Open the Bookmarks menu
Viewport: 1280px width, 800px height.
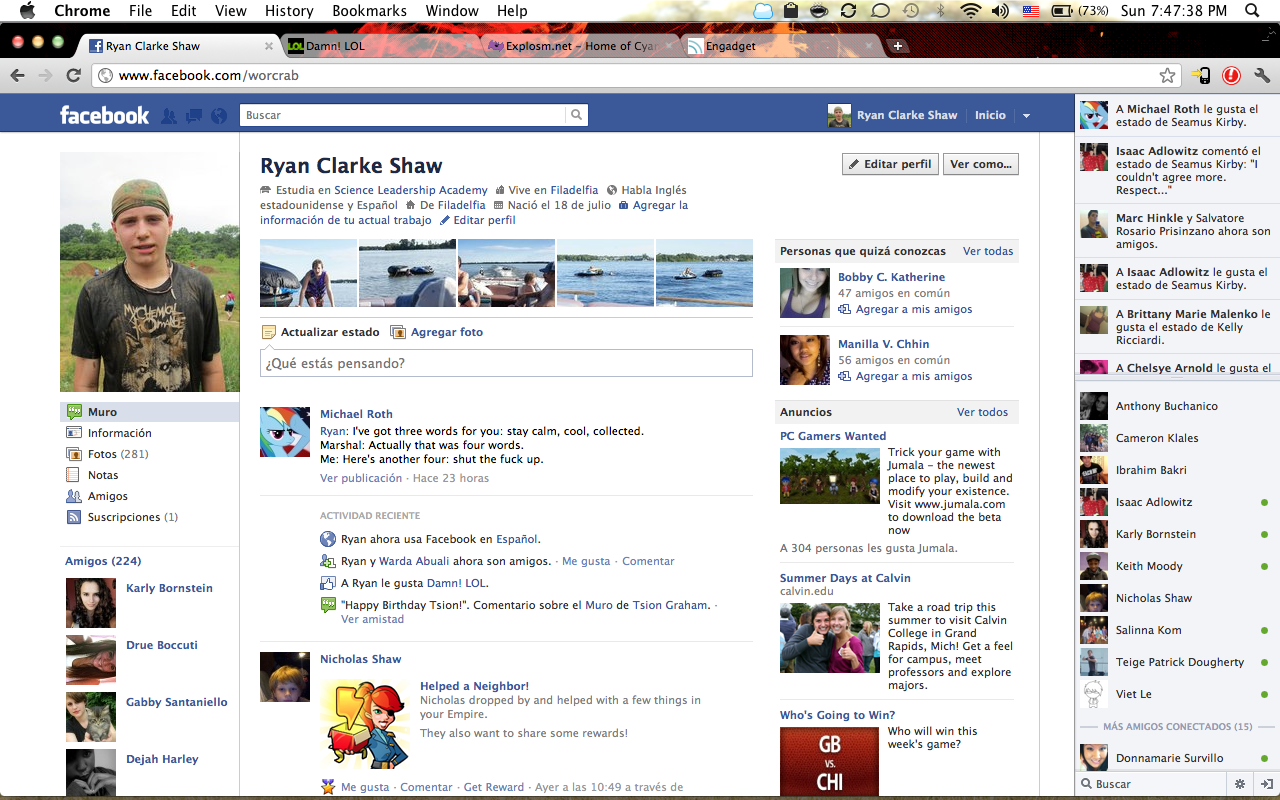click(x=370, y=11)
